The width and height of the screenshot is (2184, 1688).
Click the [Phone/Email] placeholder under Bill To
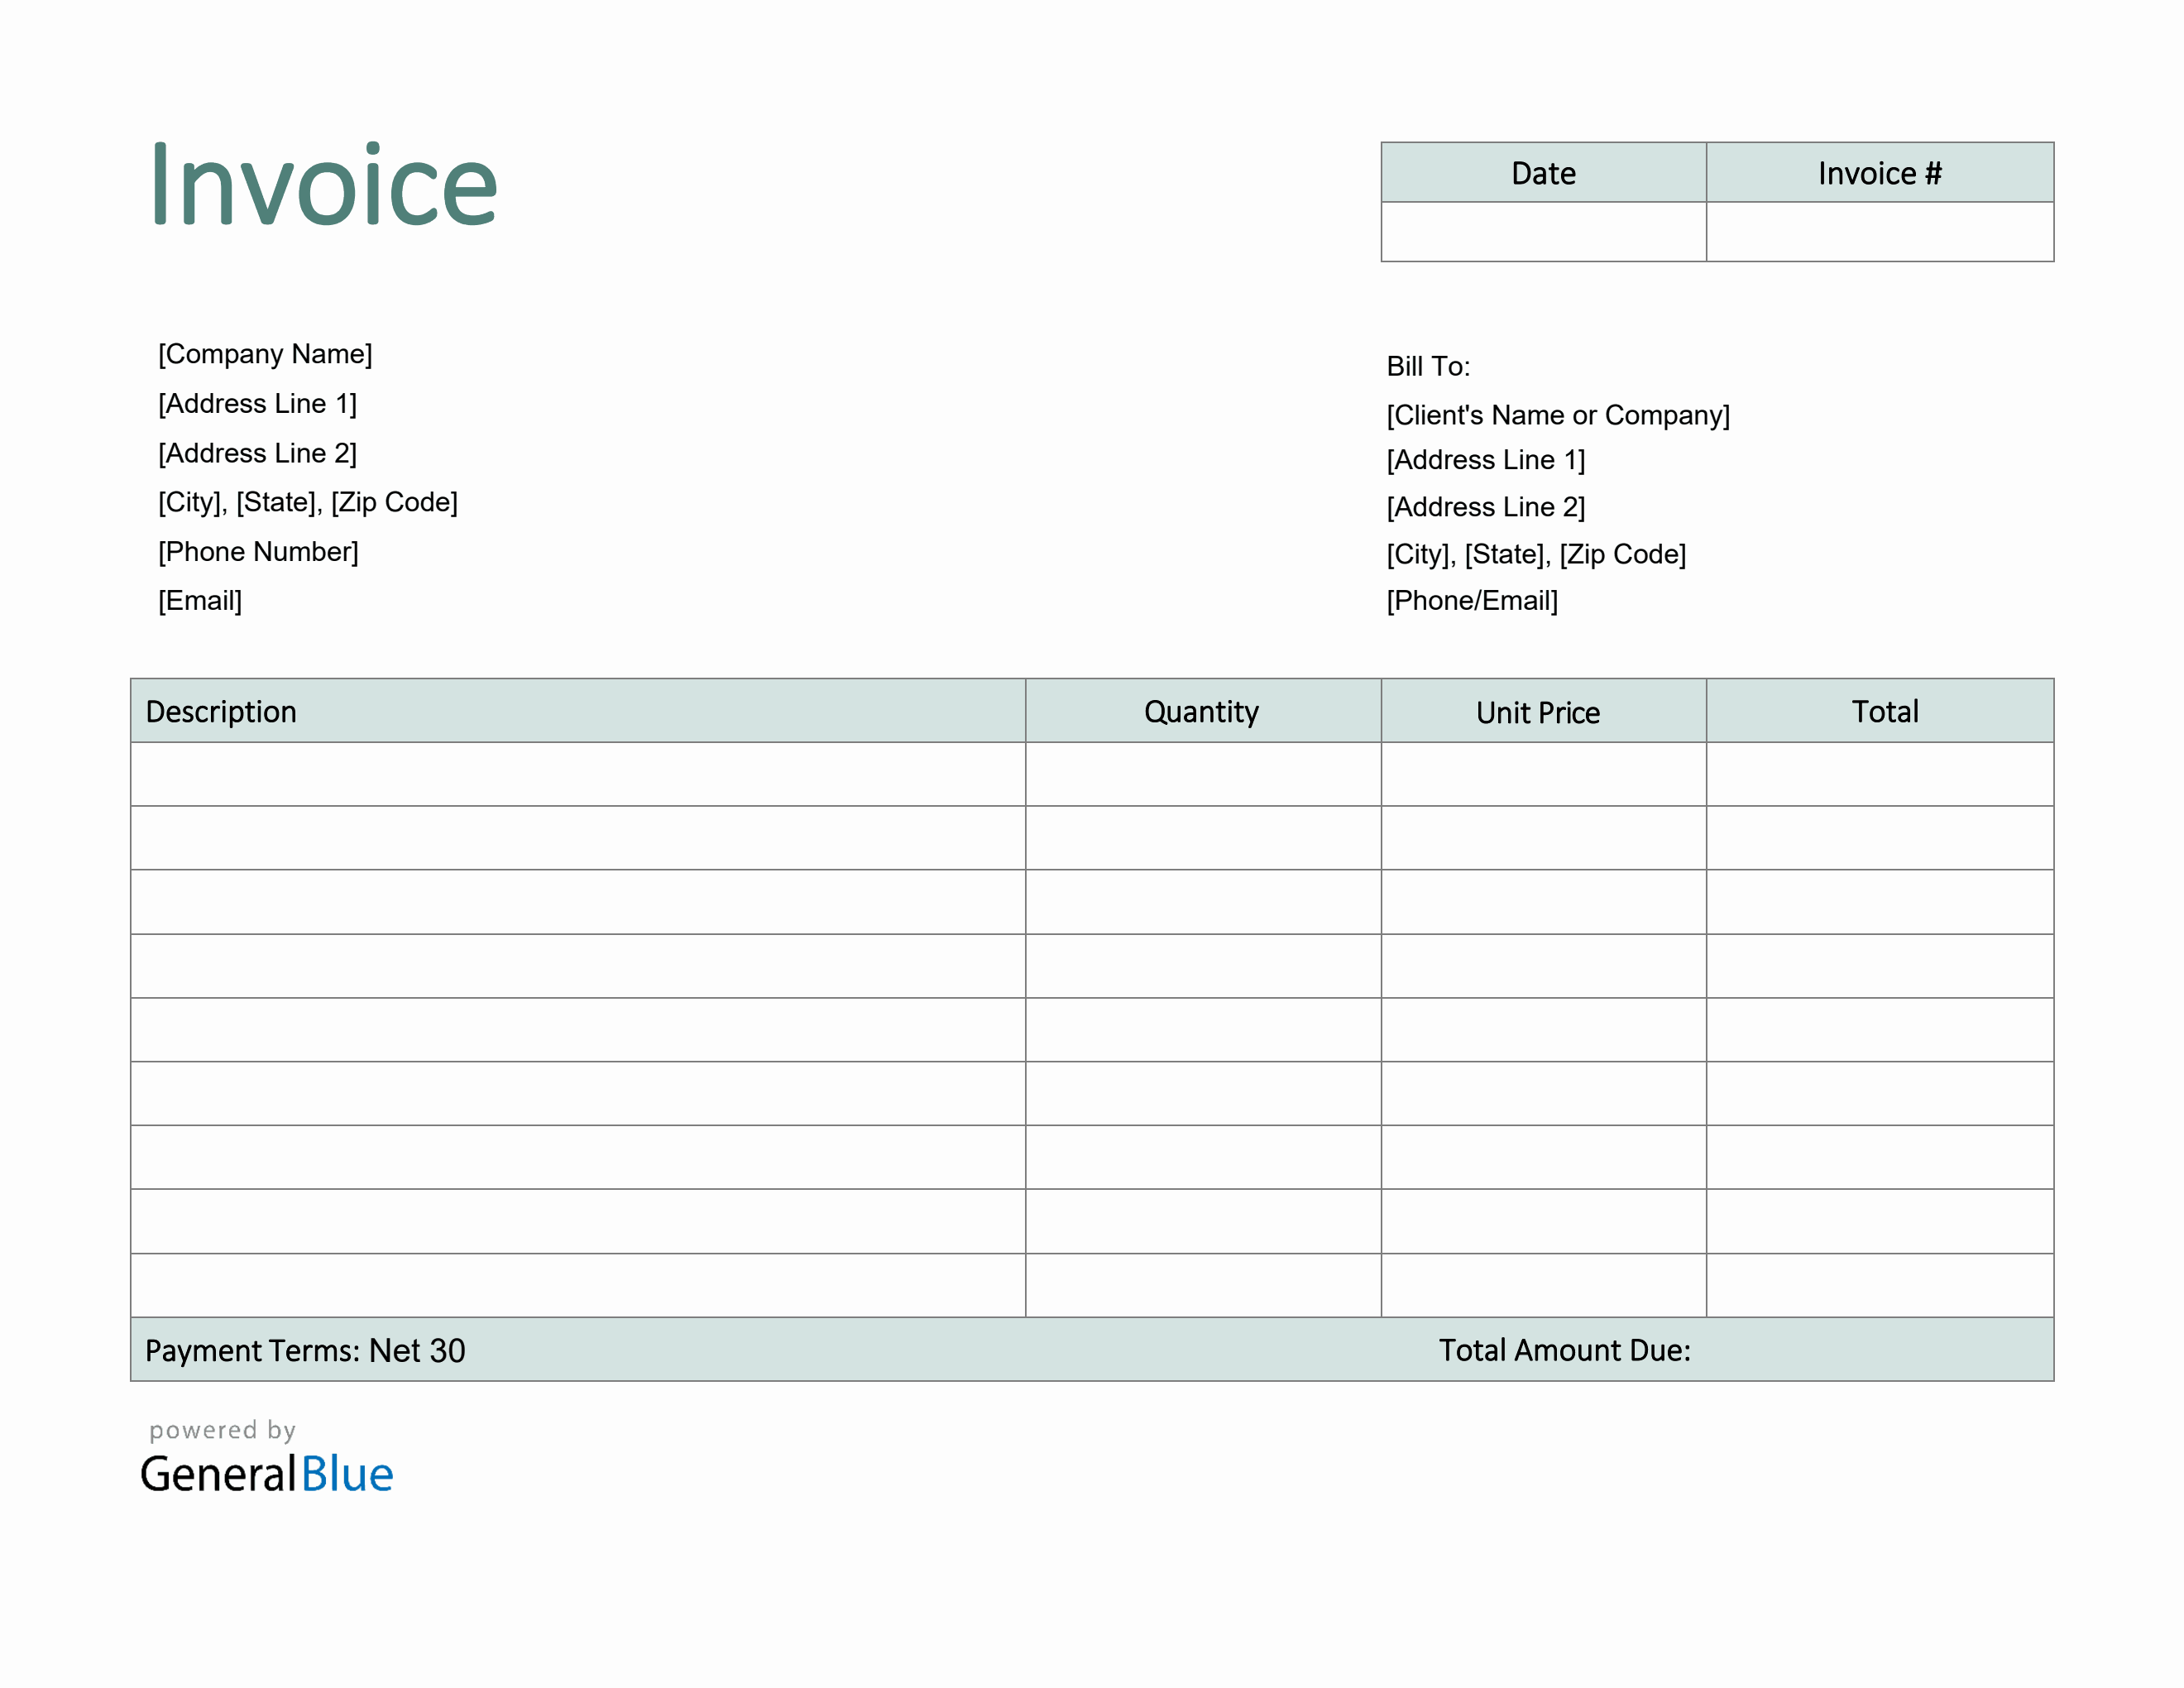click(1472, 601)
